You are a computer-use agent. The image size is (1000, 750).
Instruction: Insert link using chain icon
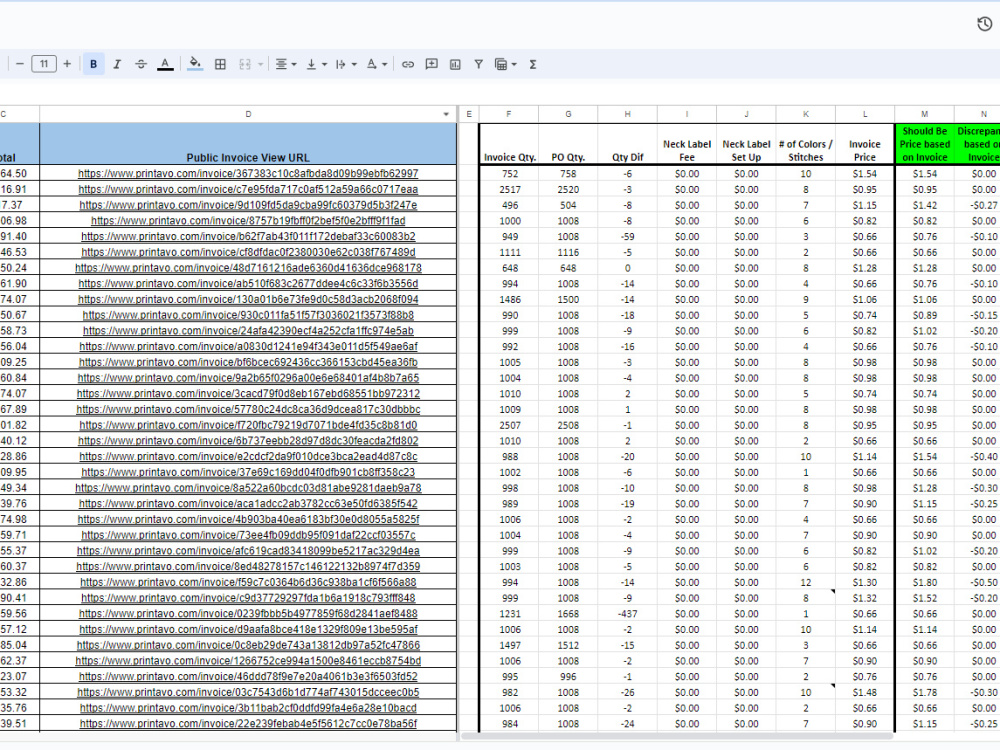[x=408, y=64]
